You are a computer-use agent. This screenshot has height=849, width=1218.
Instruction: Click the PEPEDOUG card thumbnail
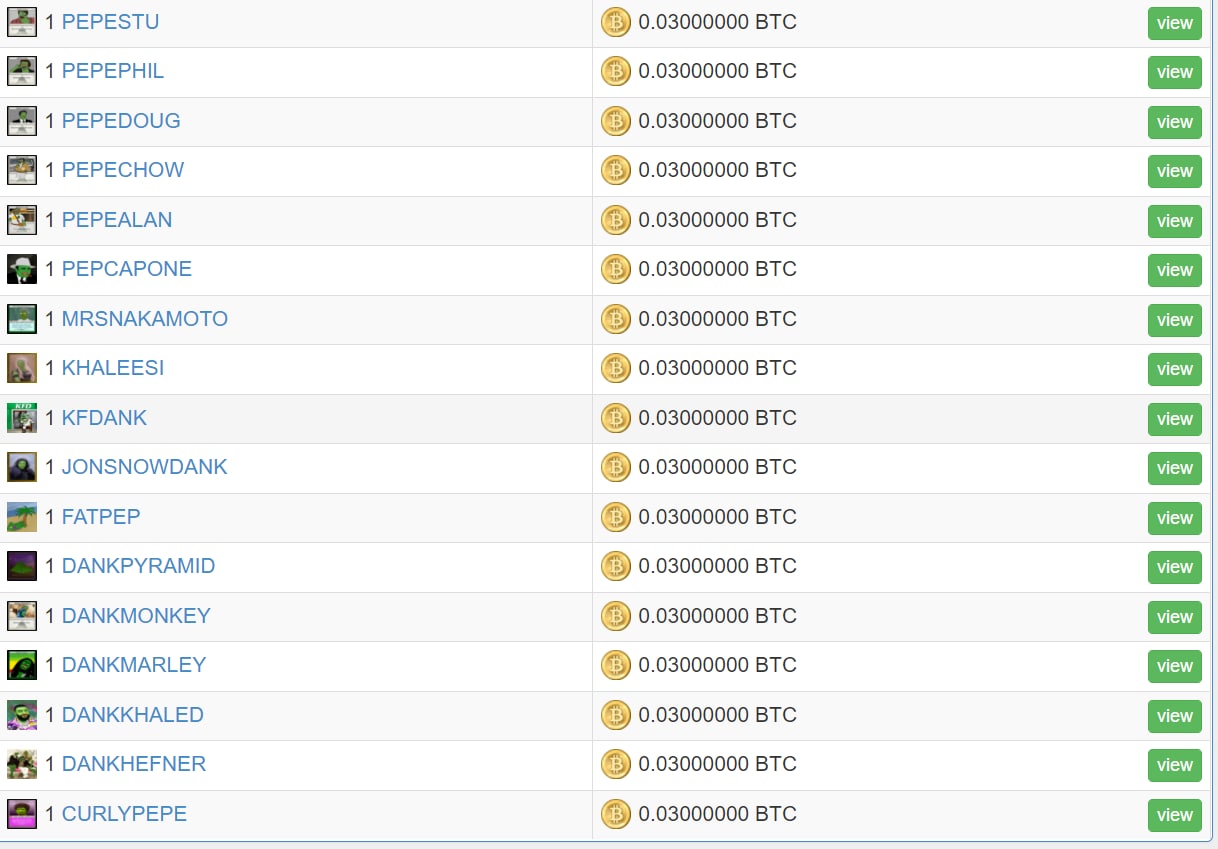coord(22,121)
